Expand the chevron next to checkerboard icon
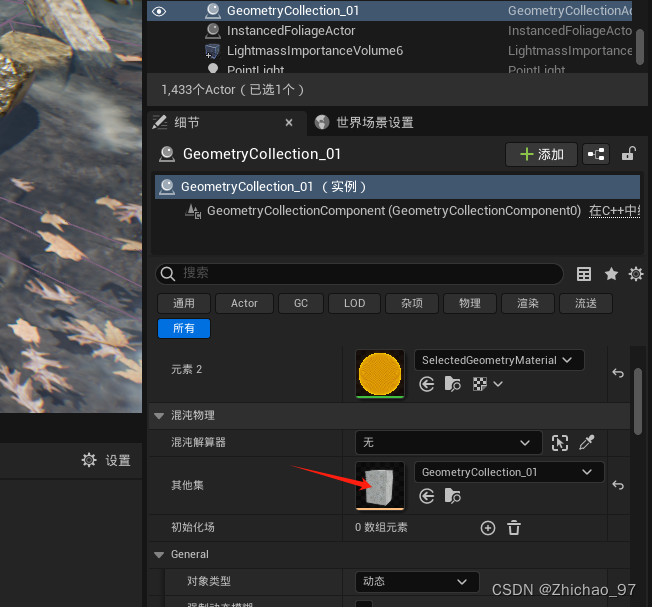The height and width of the screenshot is (607, 652). pos(498,384)
